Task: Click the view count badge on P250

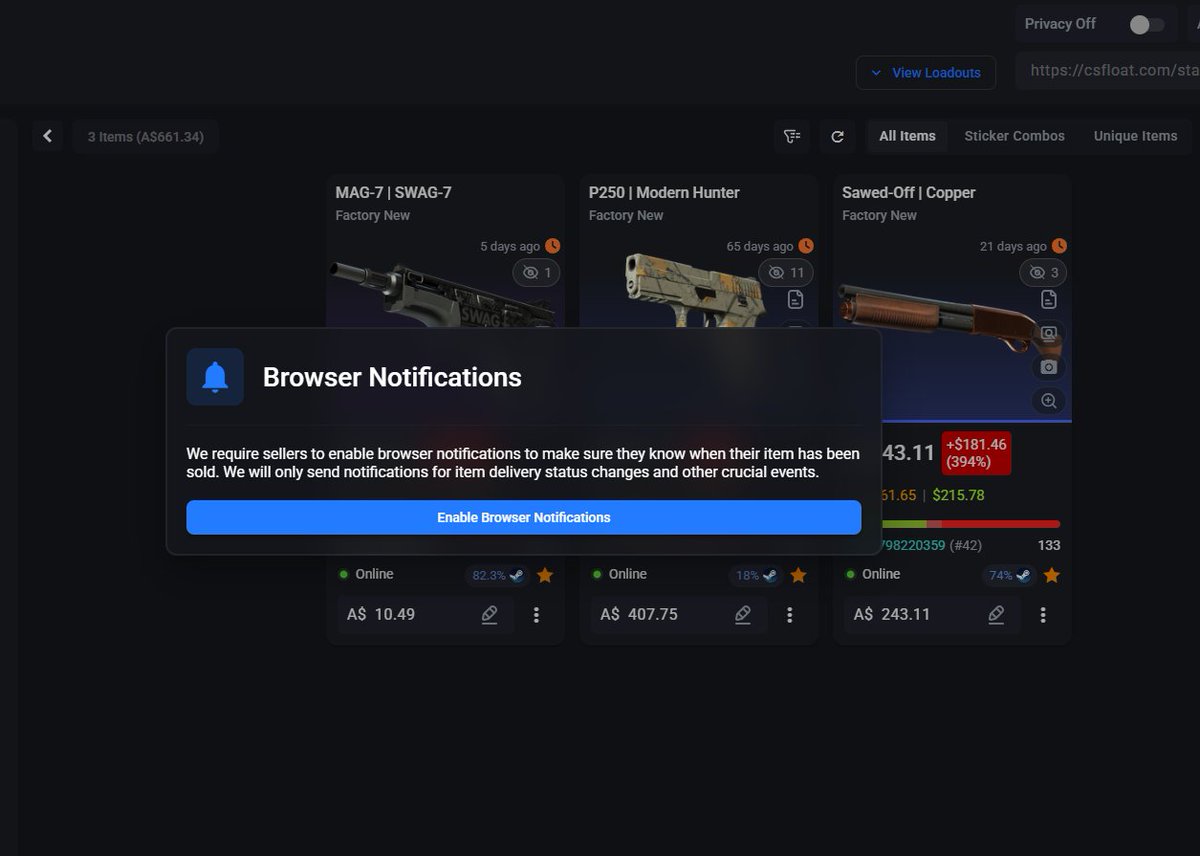Action: point(786,272)
